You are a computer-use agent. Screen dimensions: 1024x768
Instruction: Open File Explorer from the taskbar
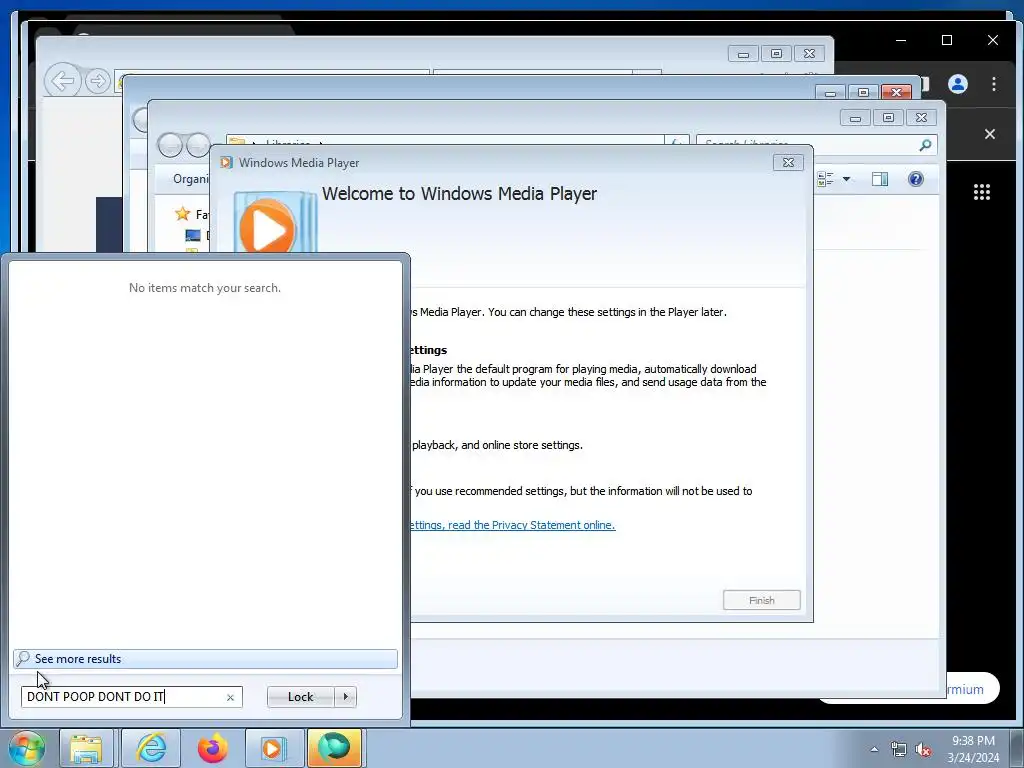point(86,748)
